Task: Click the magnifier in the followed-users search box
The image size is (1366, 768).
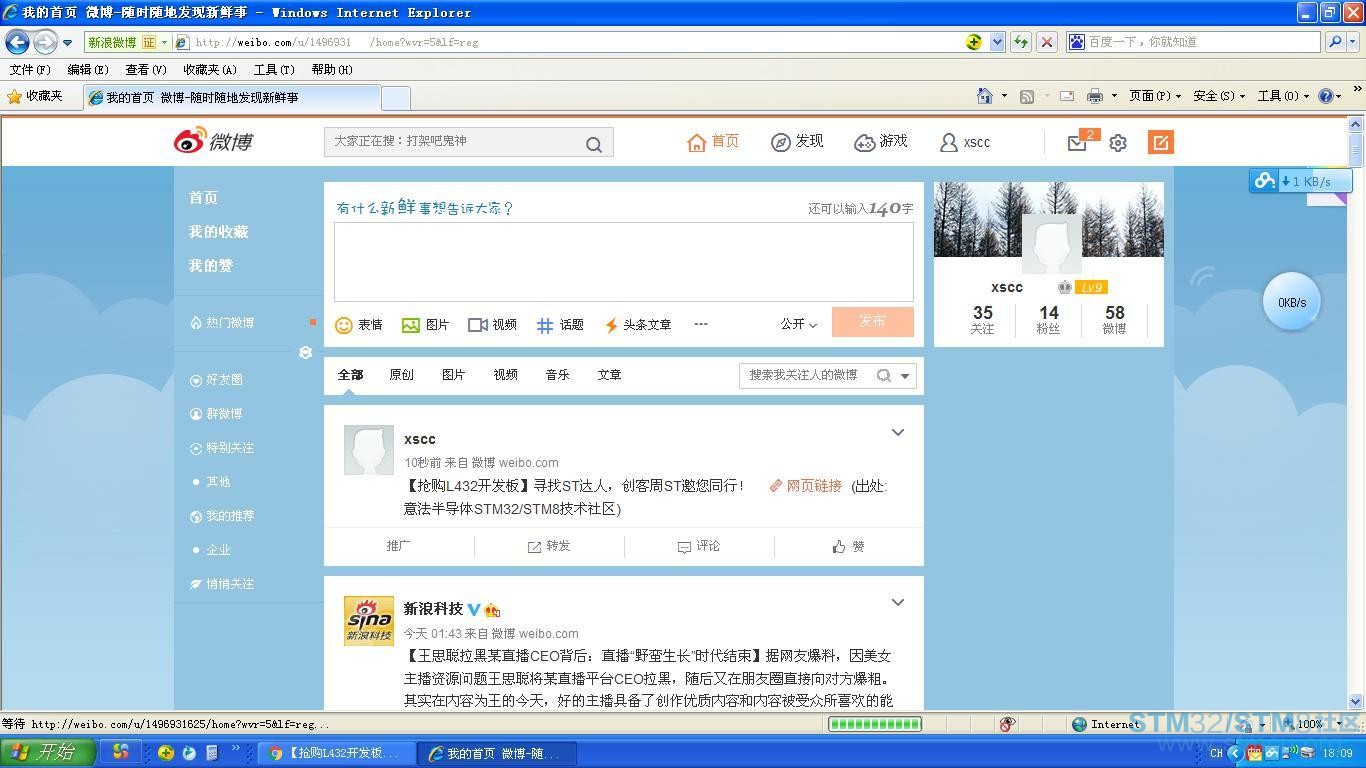Action: (x=884, y=376)
